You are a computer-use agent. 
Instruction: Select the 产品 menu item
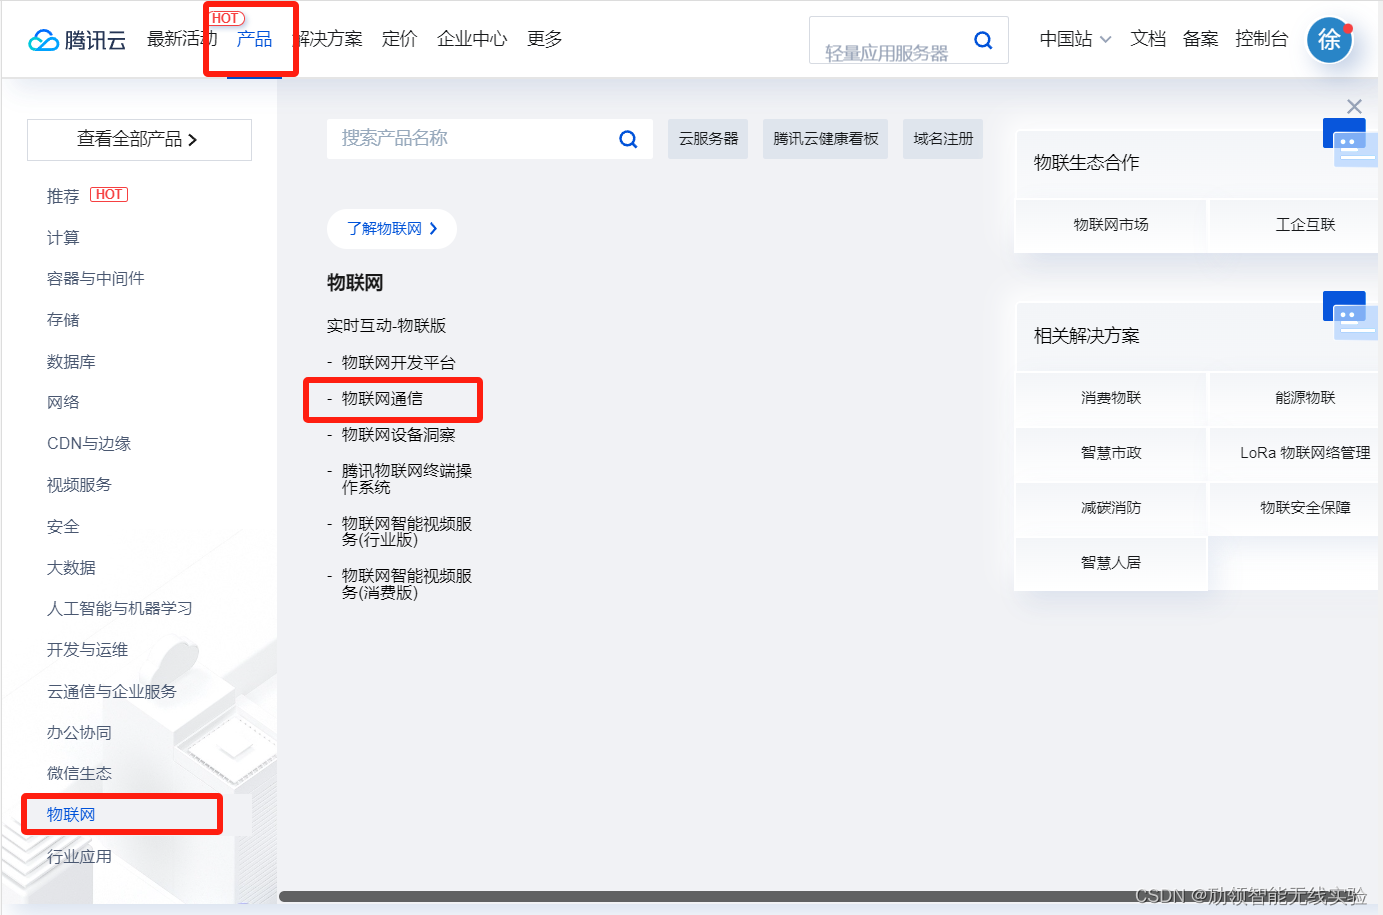(253, 39)
